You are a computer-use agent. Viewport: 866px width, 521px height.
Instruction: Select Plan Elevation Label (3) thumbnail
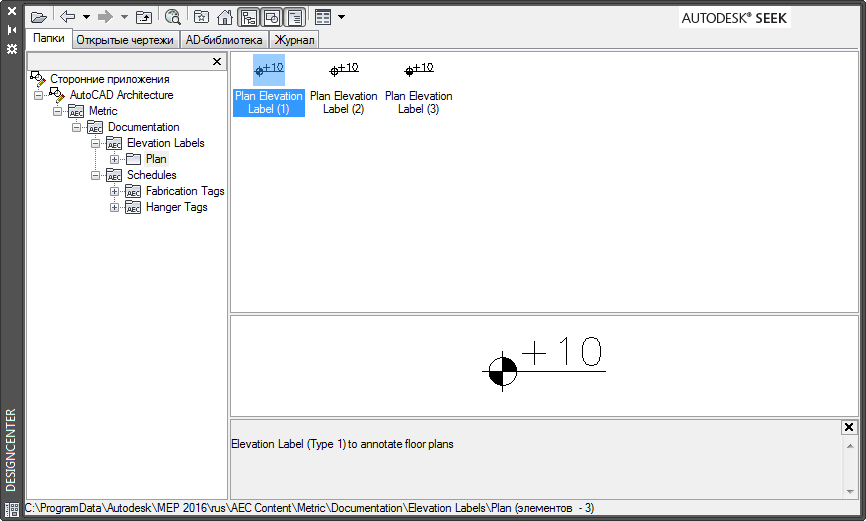[419, 70]
